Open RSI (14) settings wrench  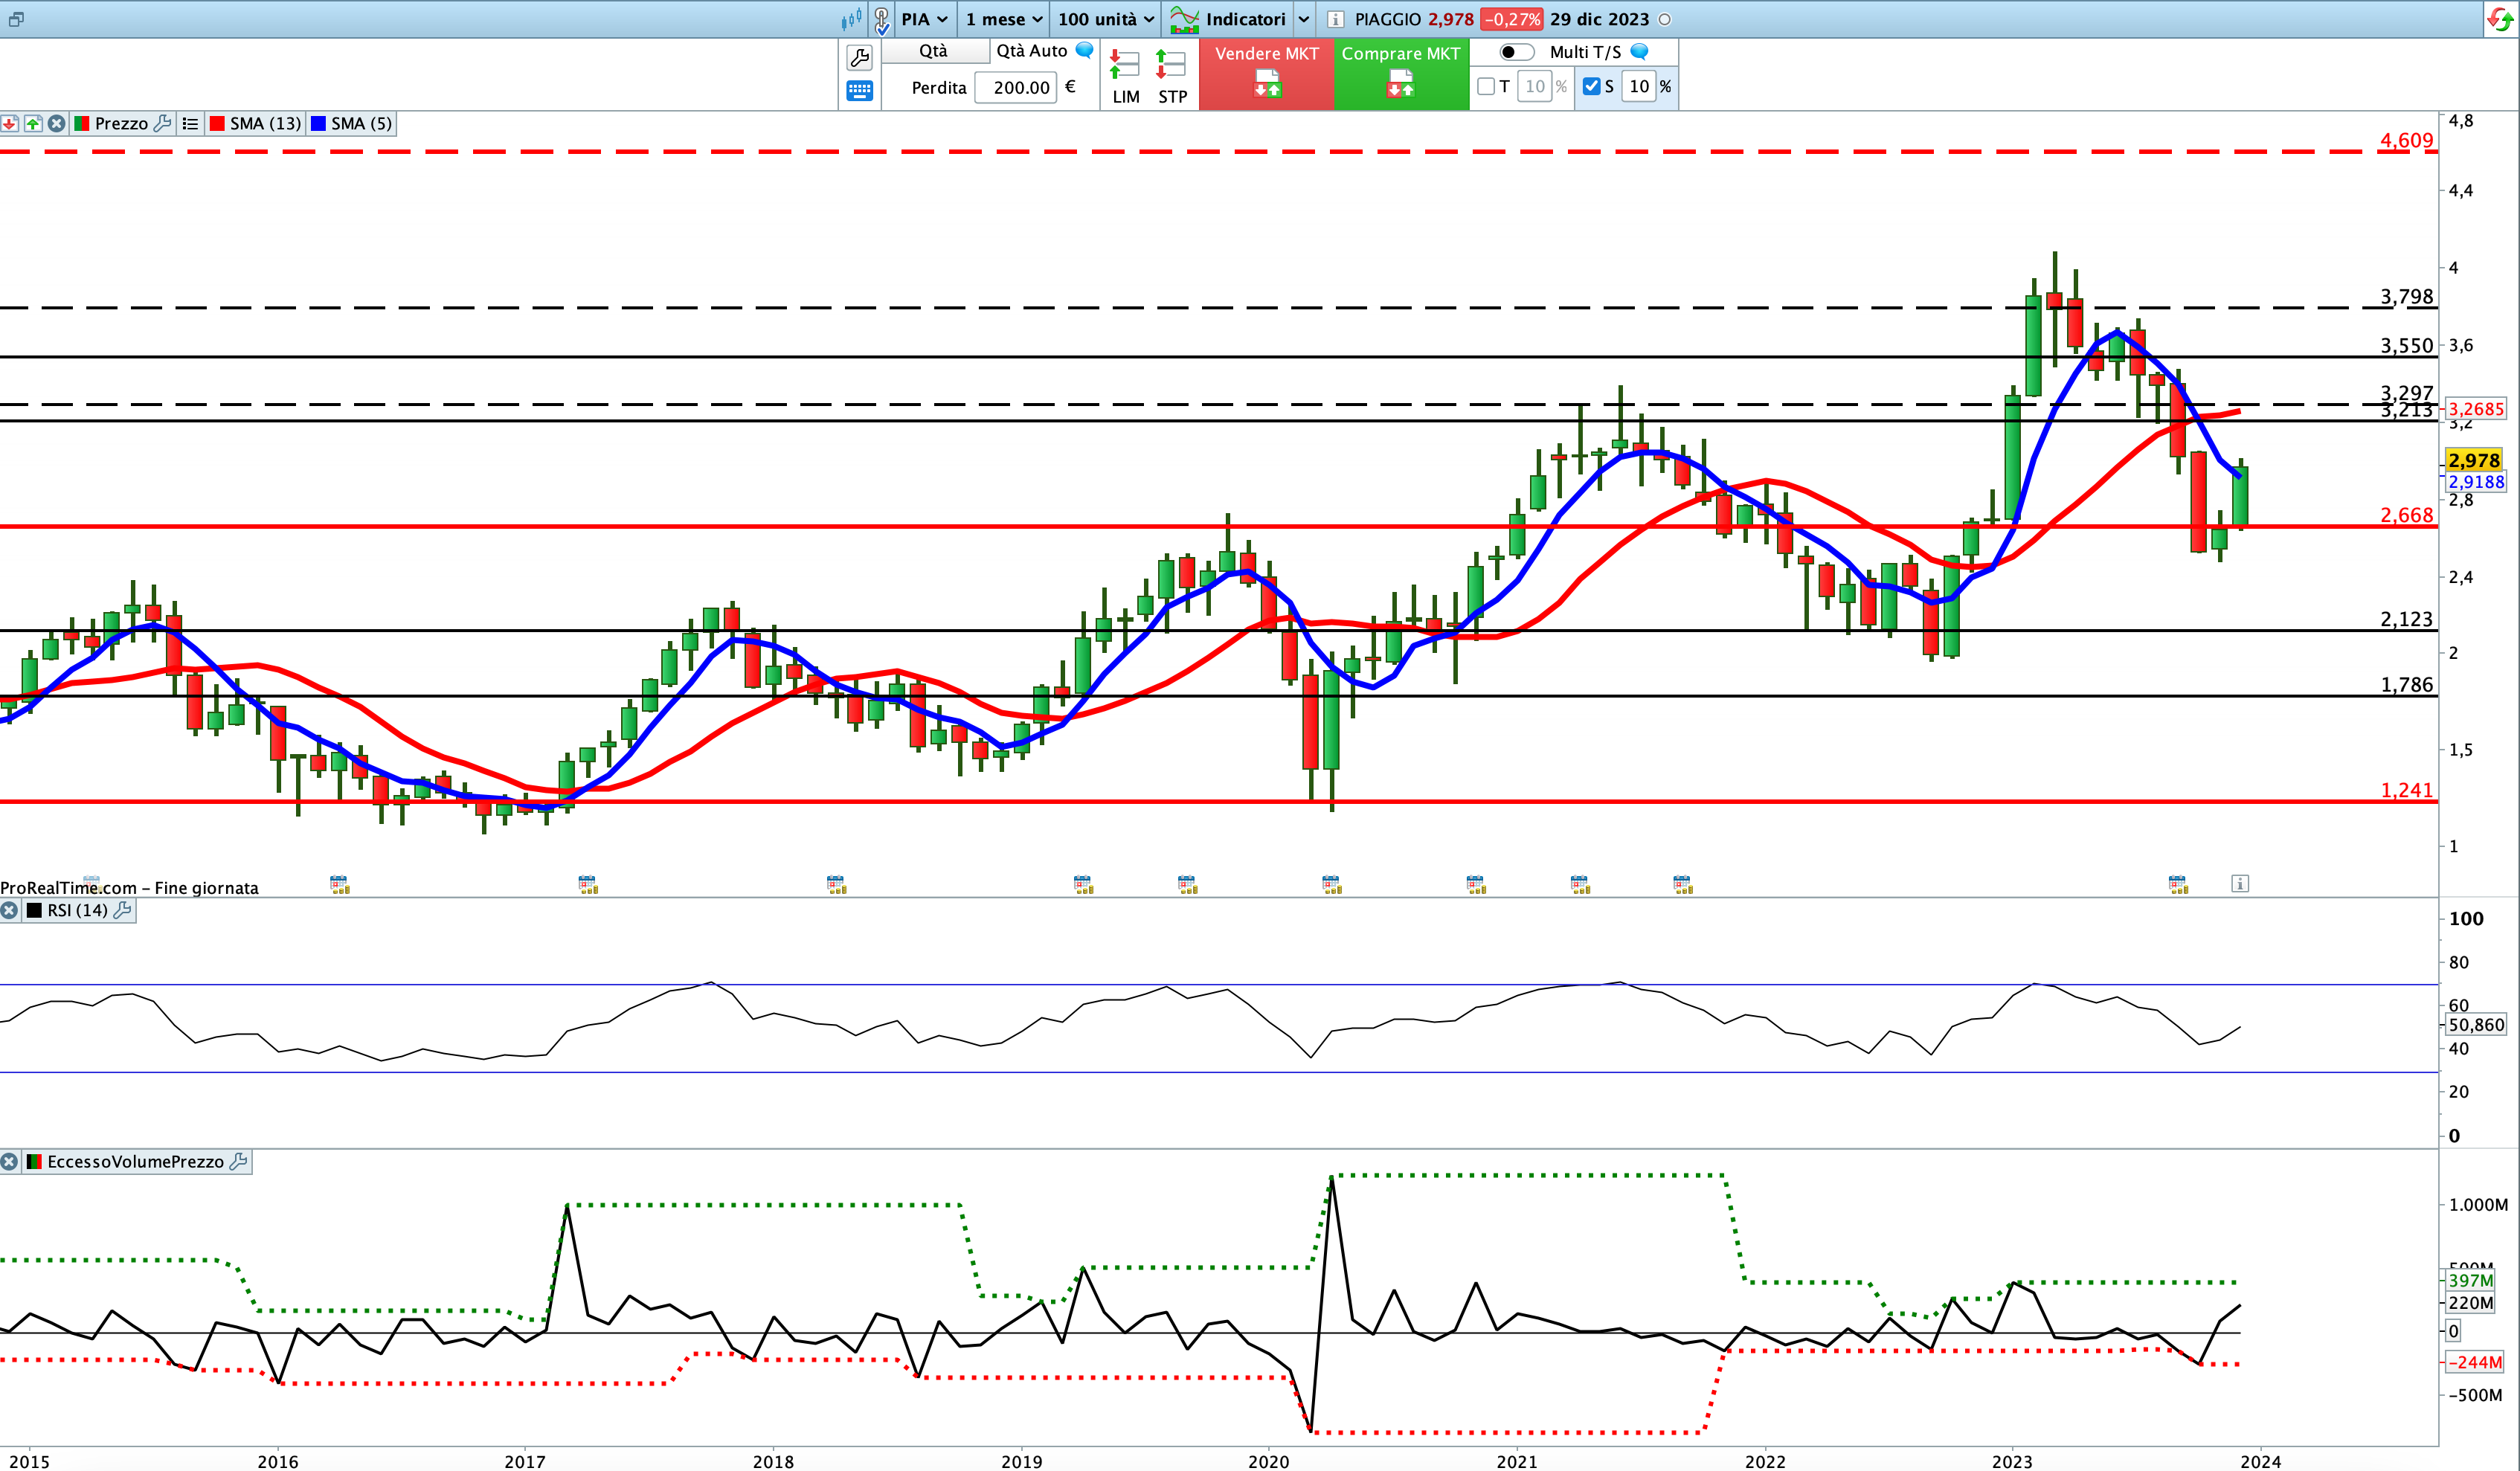coord(123,911)
